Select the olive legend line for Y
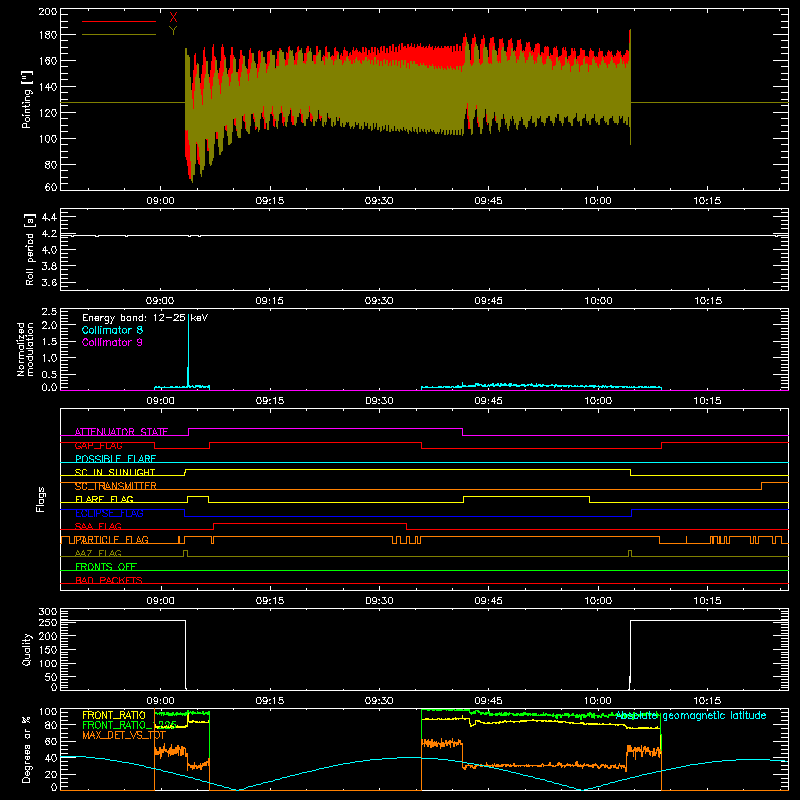800x800 pixels. (119, 34)
